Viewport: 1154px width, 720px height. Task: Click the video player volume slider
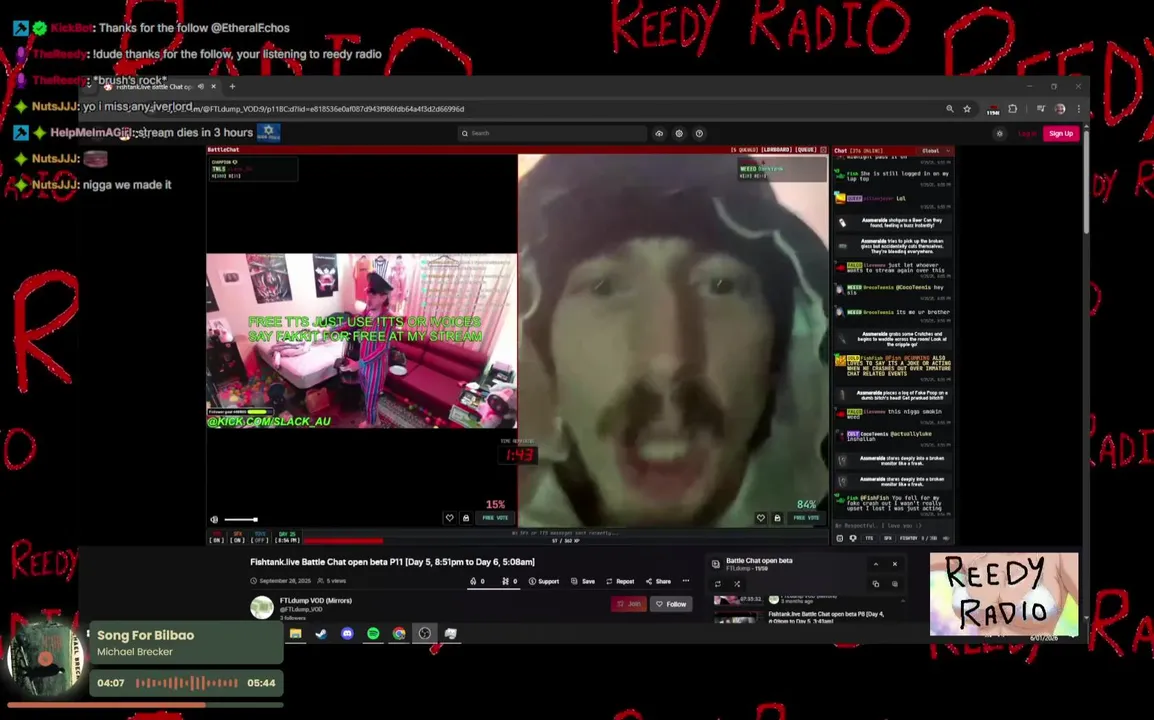(x=241, y=520)
